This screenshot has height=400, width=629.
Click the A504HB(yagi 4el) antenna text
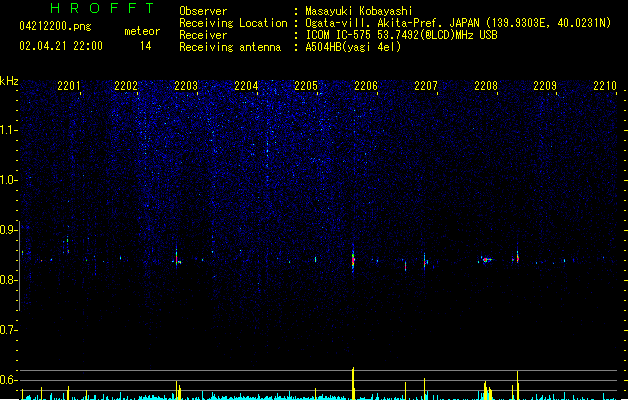click(x=353, y=47)
